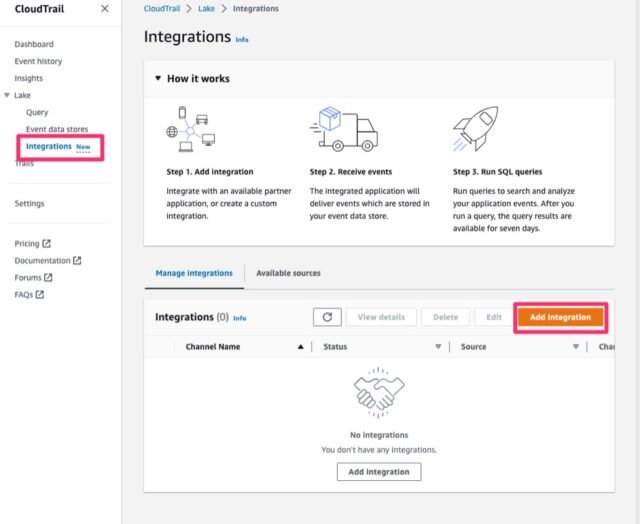Open the Source column sort arrow
The height and width of the screenshot is (524, 640).
pos(576,346)
